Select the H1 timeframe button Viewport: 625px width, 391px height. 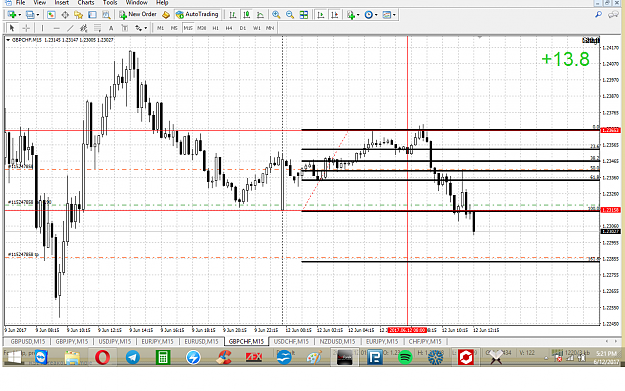click(216, 28)
